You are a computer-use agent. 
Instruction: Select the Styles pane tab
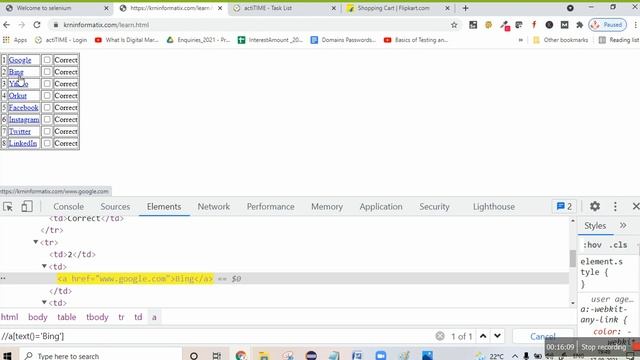[595, 226]
